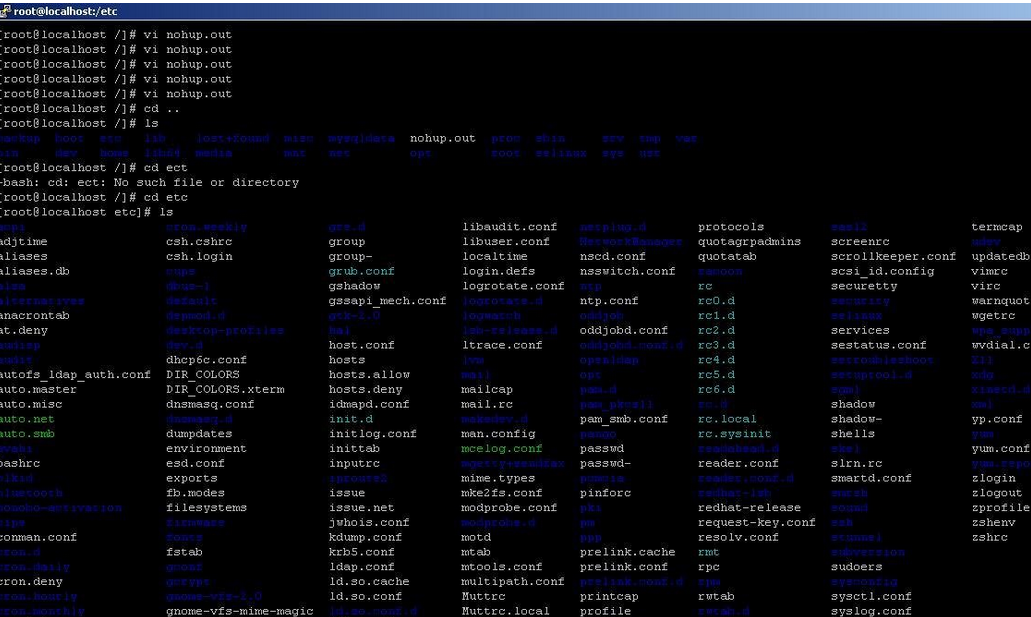Click the PuTTY icon in title bar
The width and height of the screenshot is (1031, 617).
click(x=6, y=10)
